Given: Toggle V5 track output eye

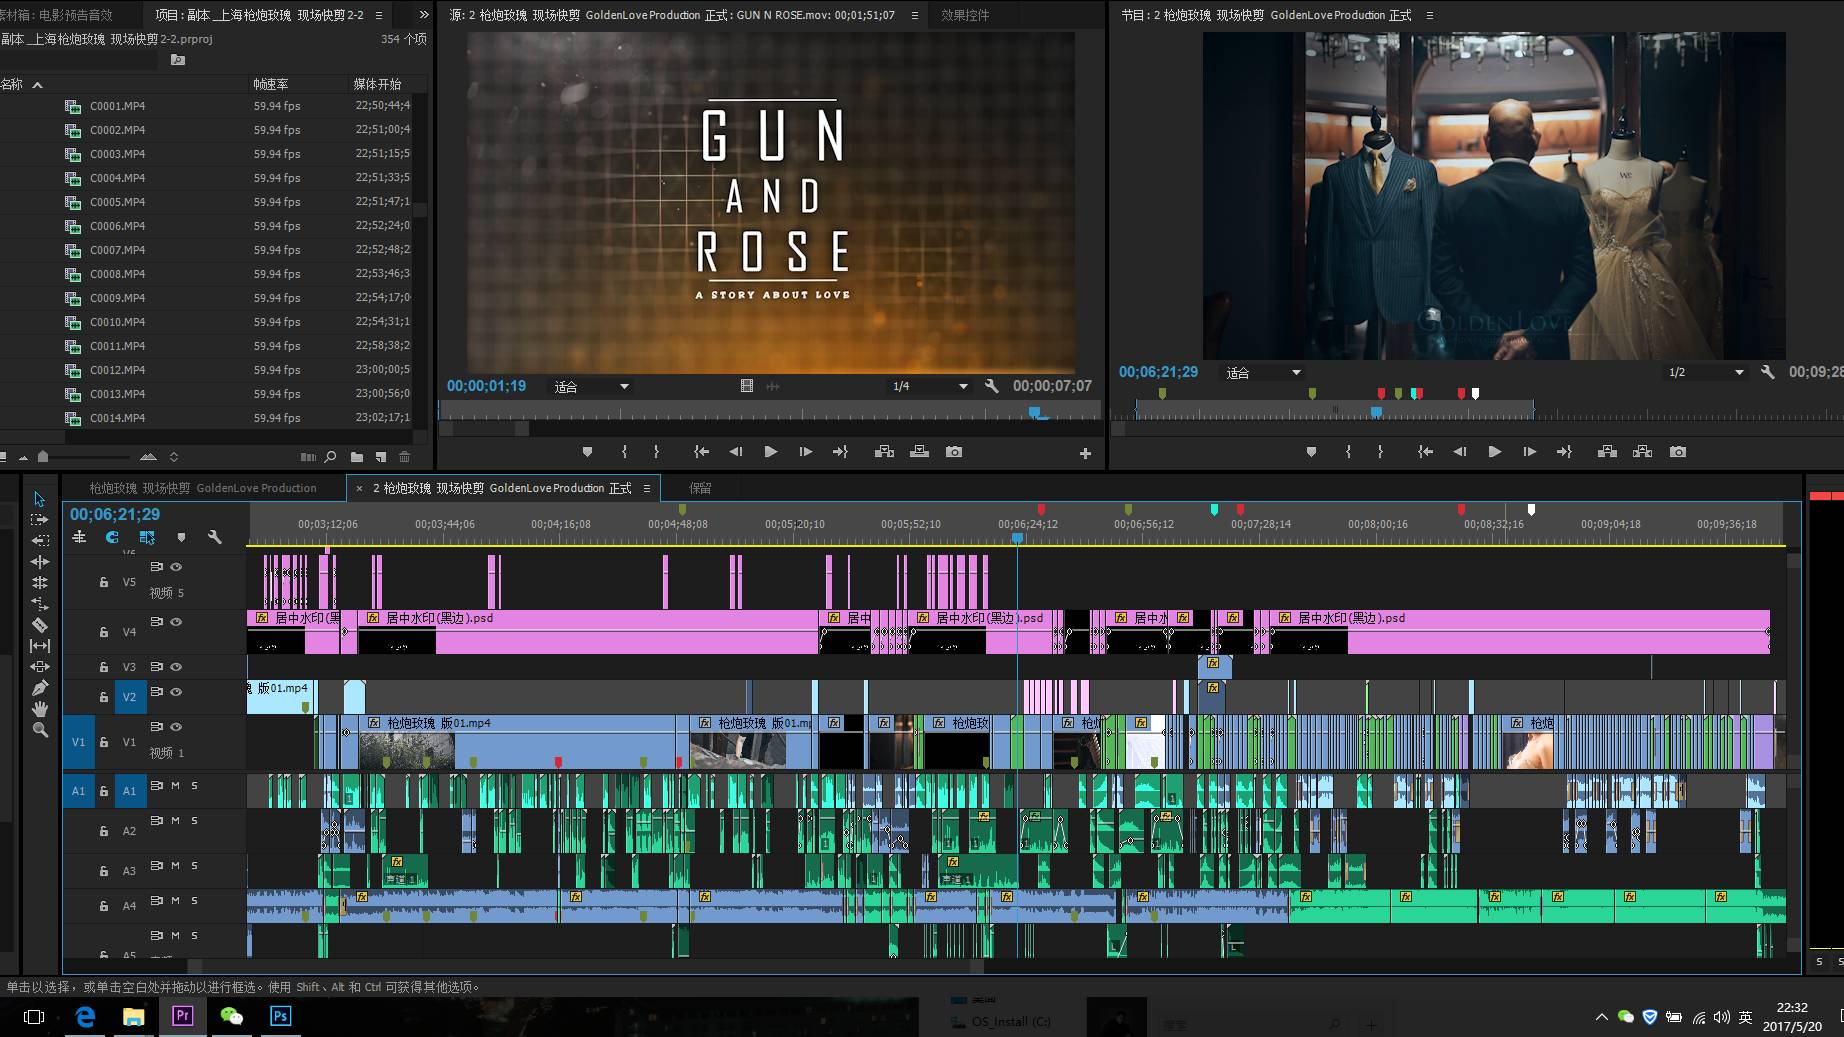Looking at the screenshot, I should pos(176,567).
